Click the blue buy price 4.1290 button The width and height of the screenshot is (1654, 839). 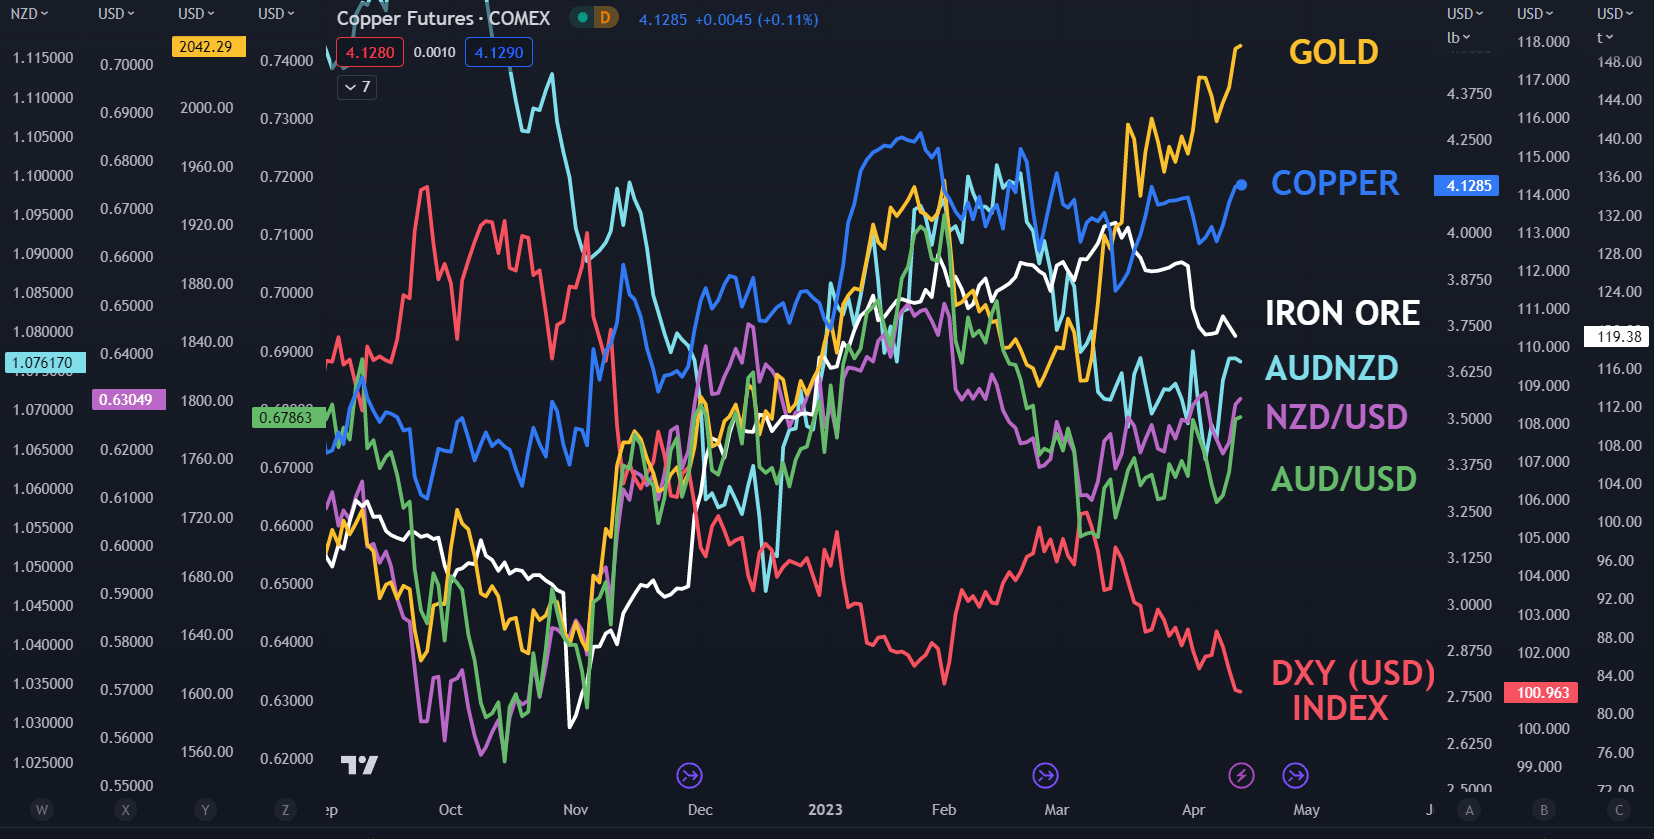click(x=499, y=53)
